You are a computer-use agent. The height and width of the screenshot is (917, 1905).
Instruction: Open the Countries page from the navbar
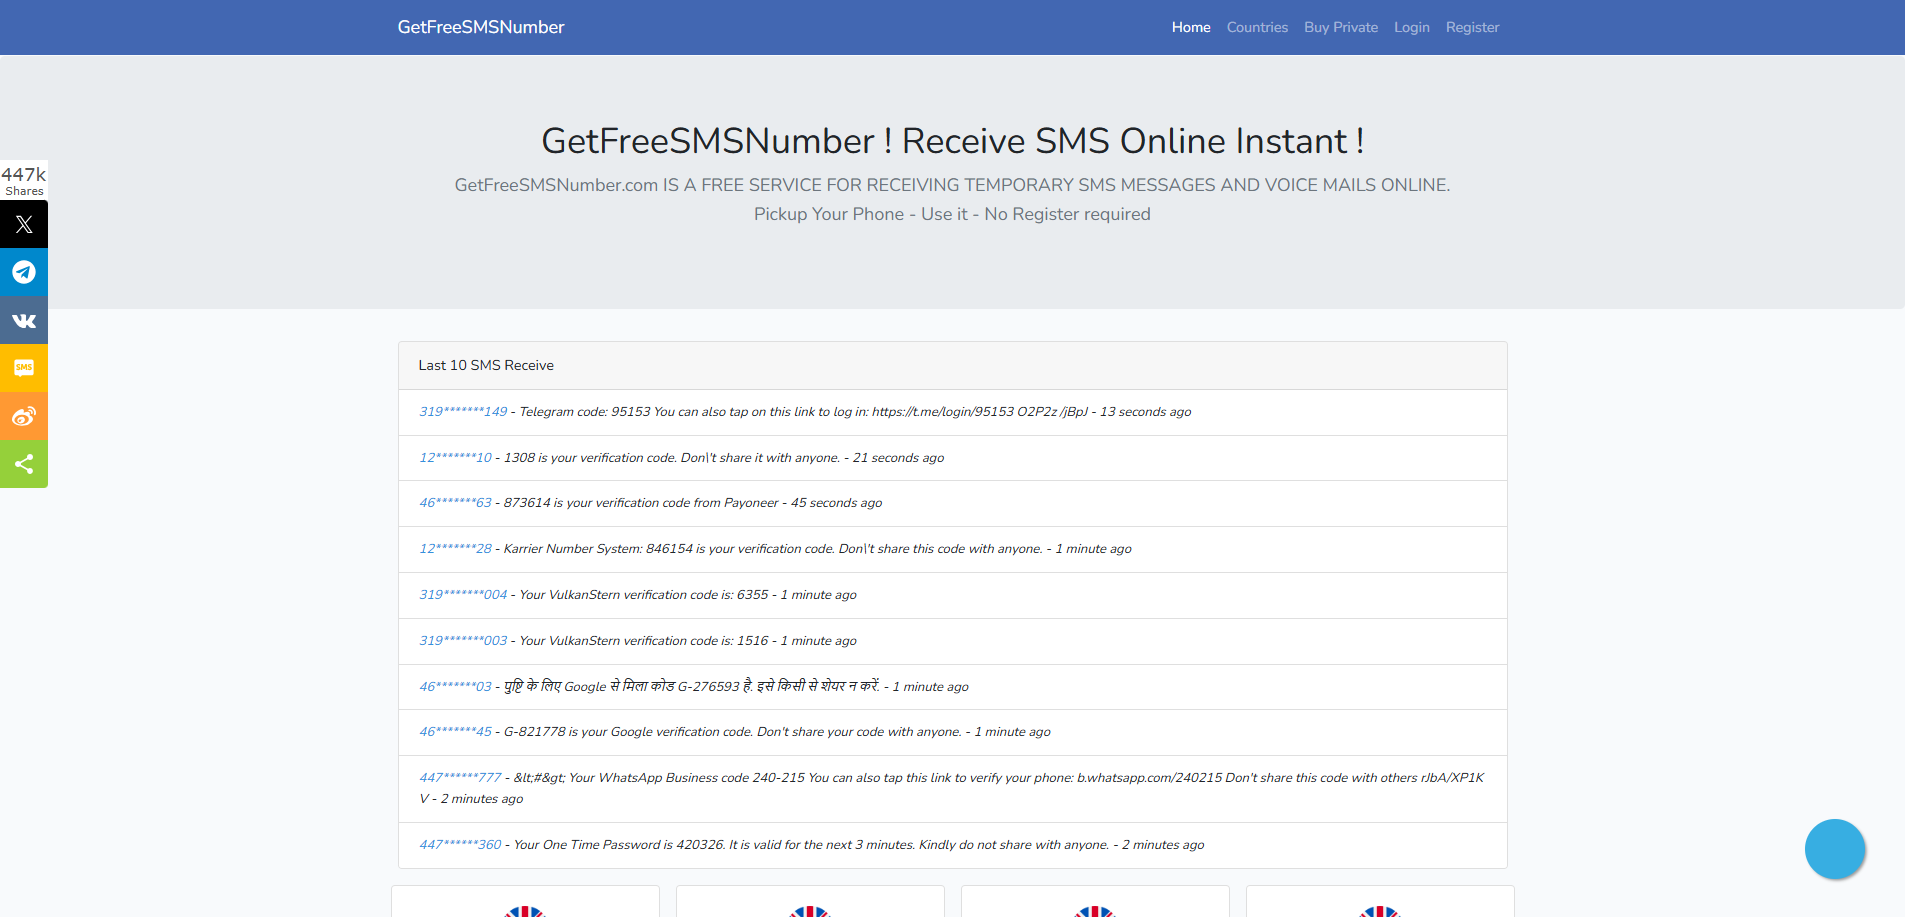pos(1257,27)
